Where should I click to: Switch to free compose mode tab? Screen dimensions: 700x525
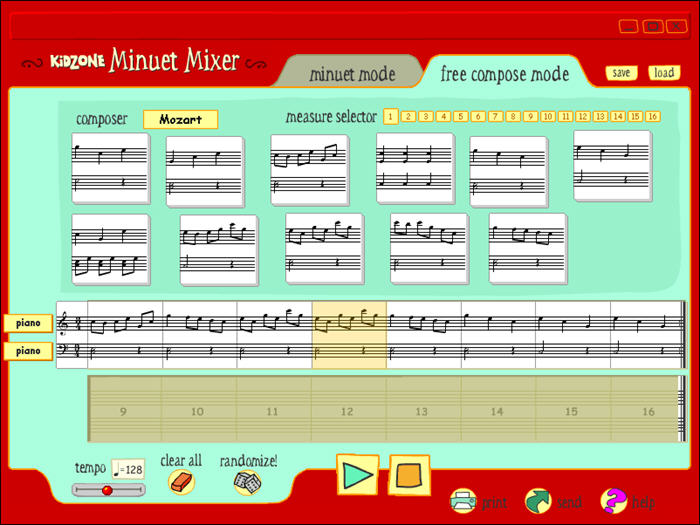click(x=505, y=74)
